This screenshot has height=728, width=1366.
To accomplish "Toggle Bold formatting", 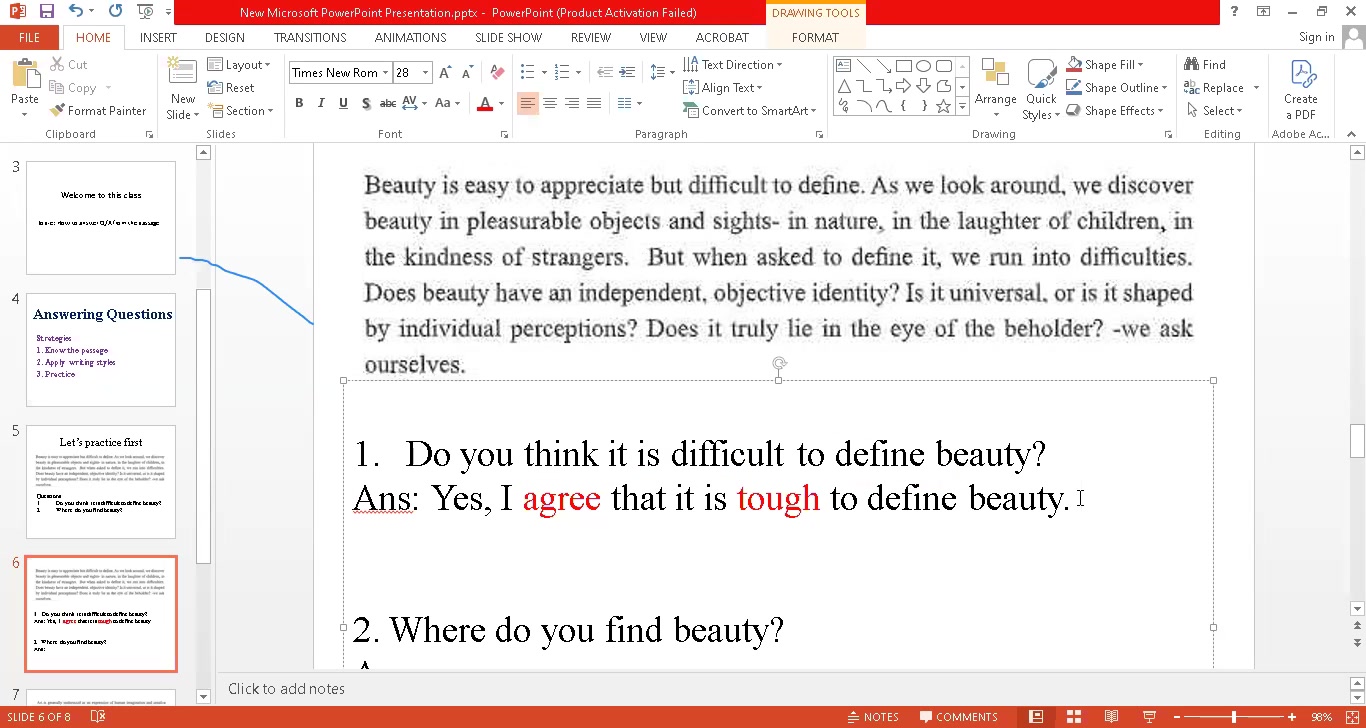I will pyautogui.click(x=299, y=103).
